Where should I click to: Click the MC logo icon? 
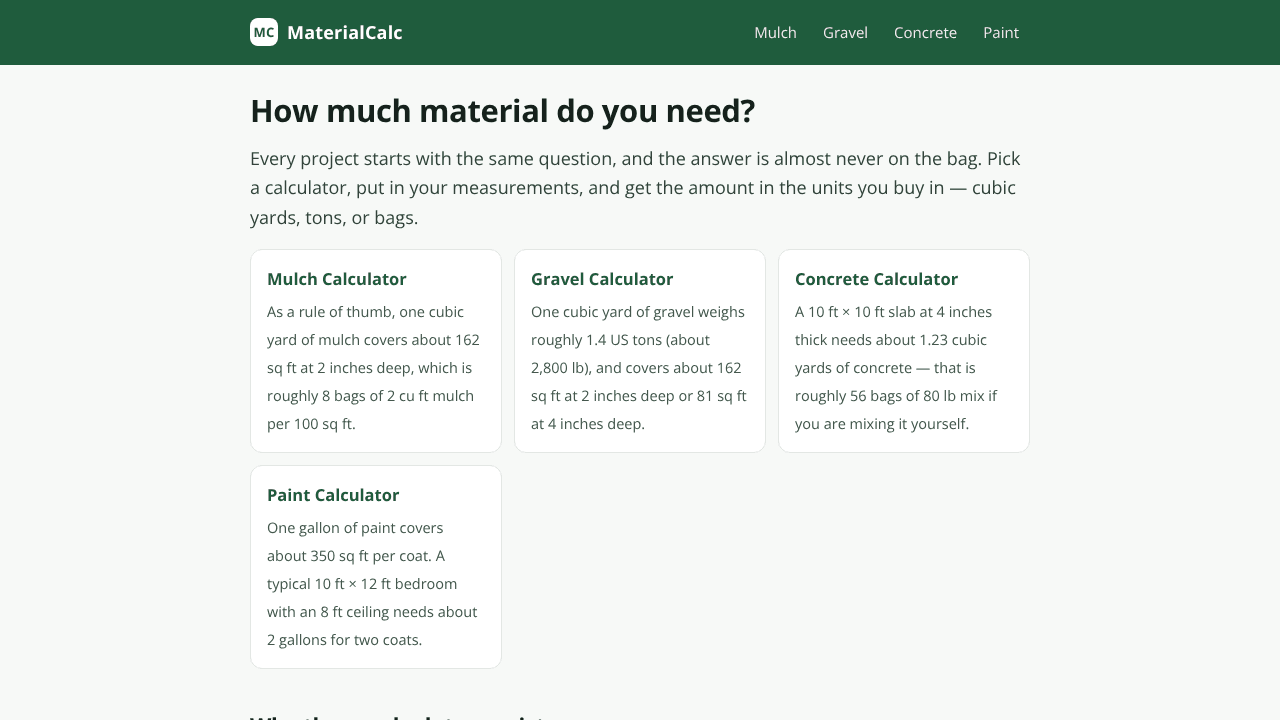tap(264, 32)
